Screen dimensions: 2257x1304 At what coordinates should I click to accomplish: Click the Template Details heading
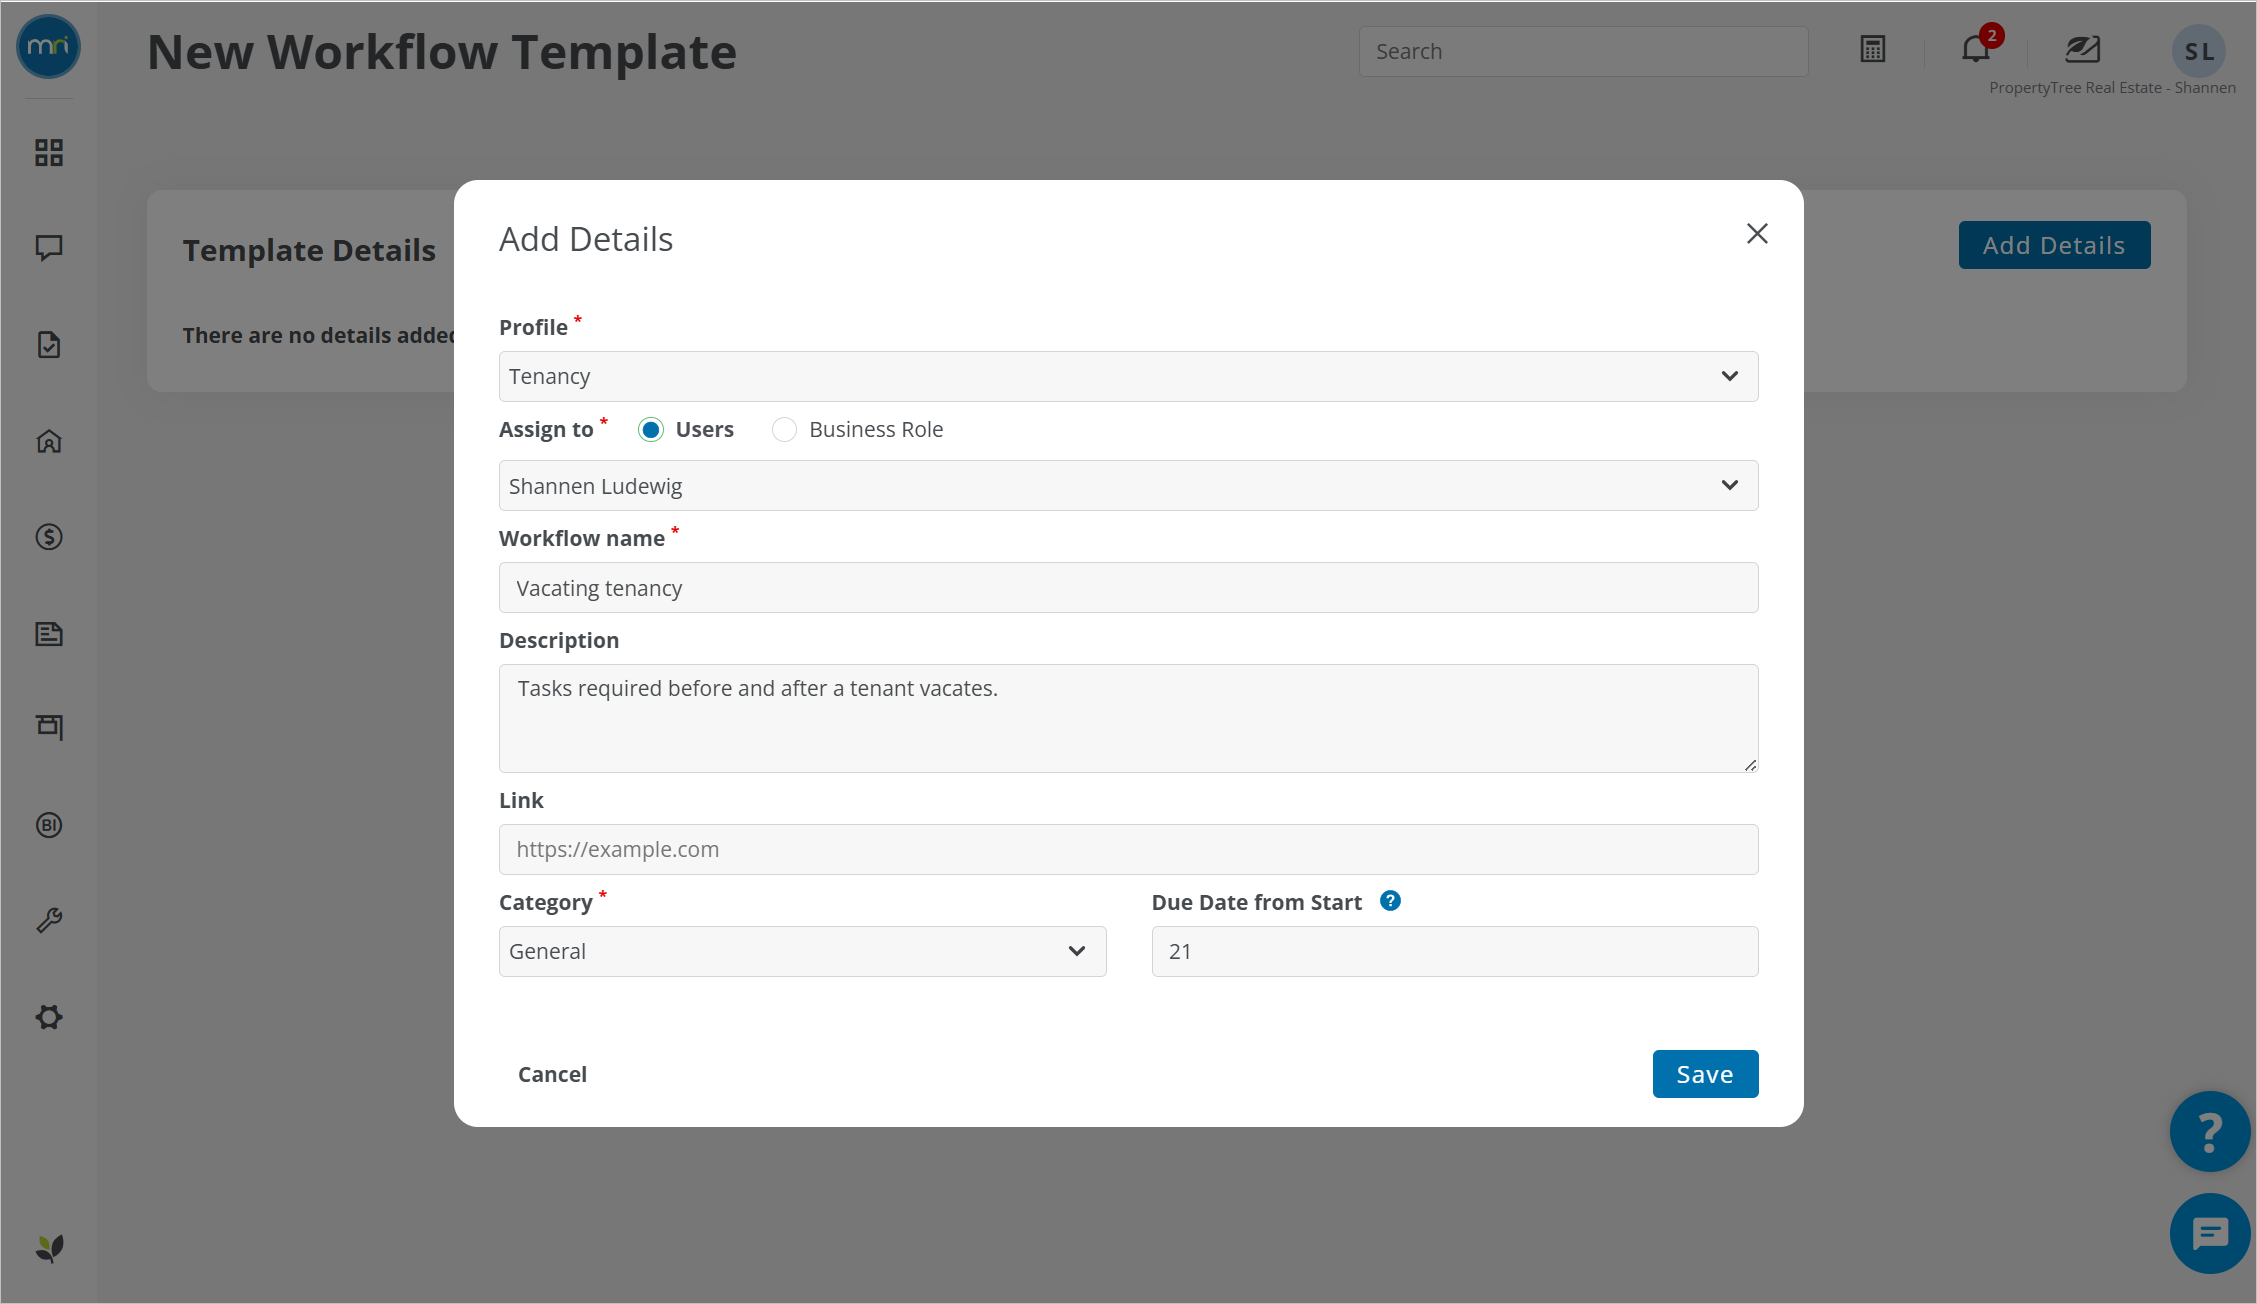(x=309, y=250)
